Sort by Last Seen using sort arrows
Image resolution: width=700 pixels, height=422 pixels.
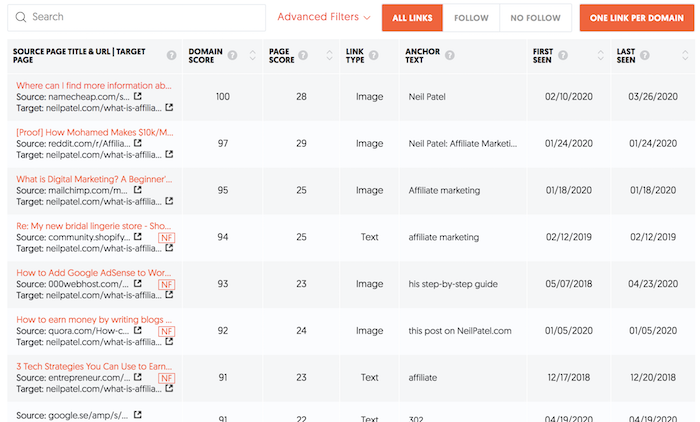coord(685,55)
